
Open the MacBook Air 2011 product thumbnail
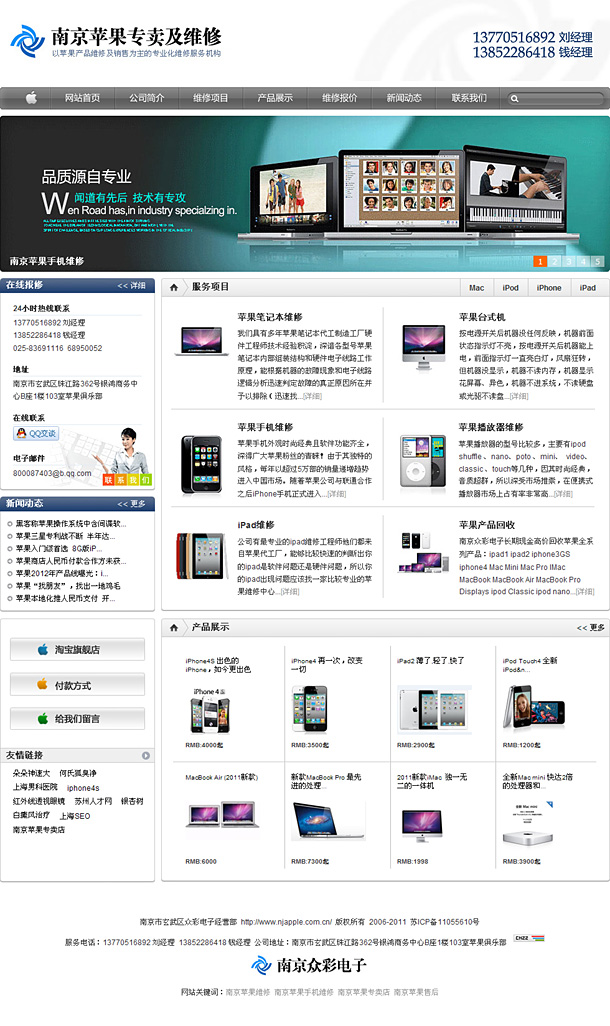tap(222, 815)
